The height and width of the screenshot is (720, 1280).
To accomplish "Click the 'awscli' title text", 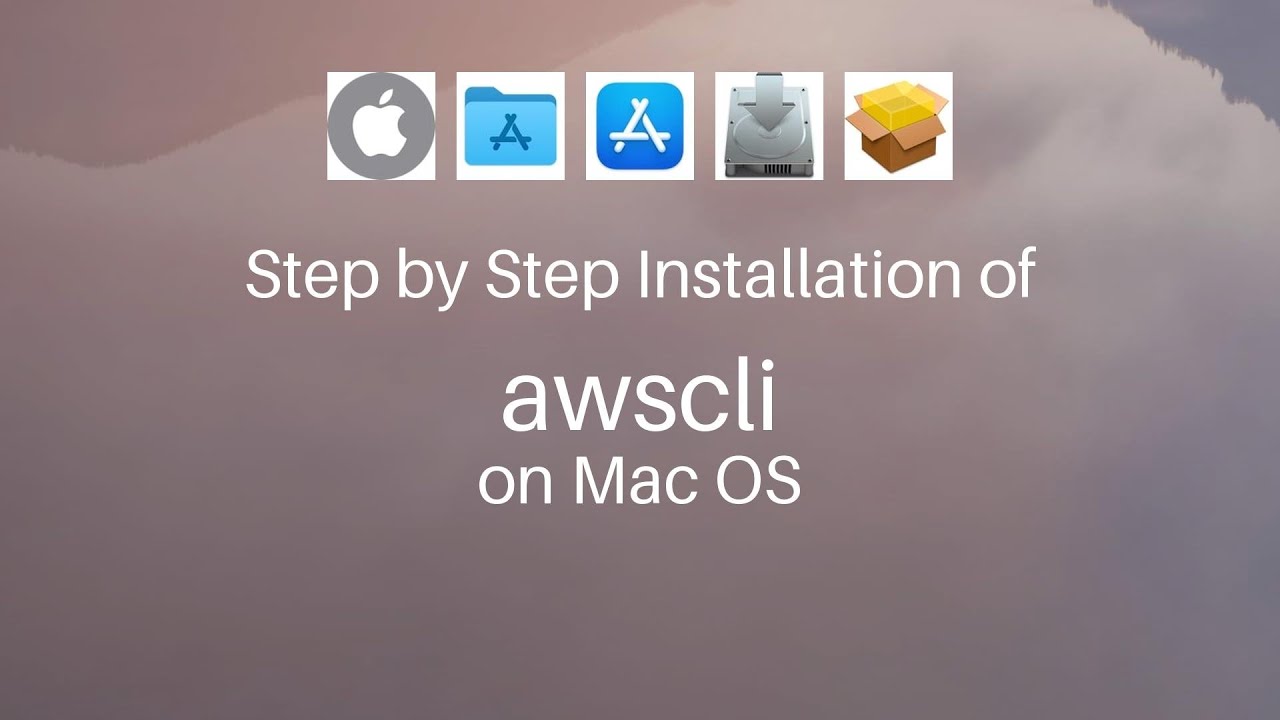I will 639,398.
